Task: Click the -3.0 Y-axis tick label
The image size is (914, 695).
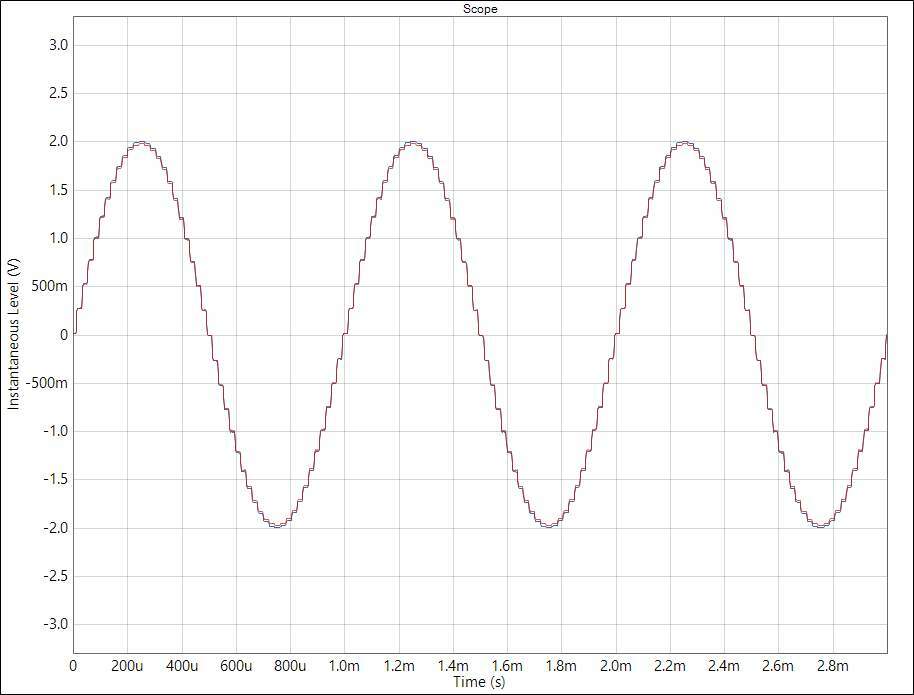Action: coord(55,624)
